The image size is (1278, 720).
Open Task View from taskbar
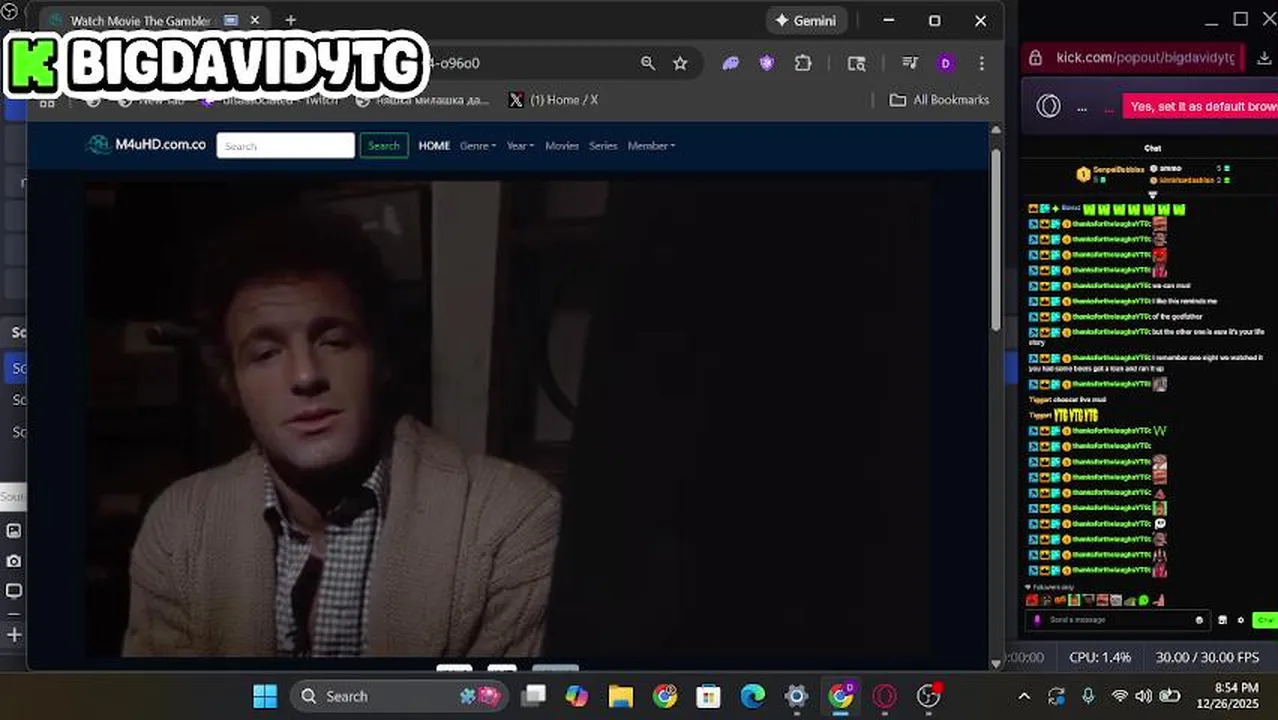pos(534,696)
